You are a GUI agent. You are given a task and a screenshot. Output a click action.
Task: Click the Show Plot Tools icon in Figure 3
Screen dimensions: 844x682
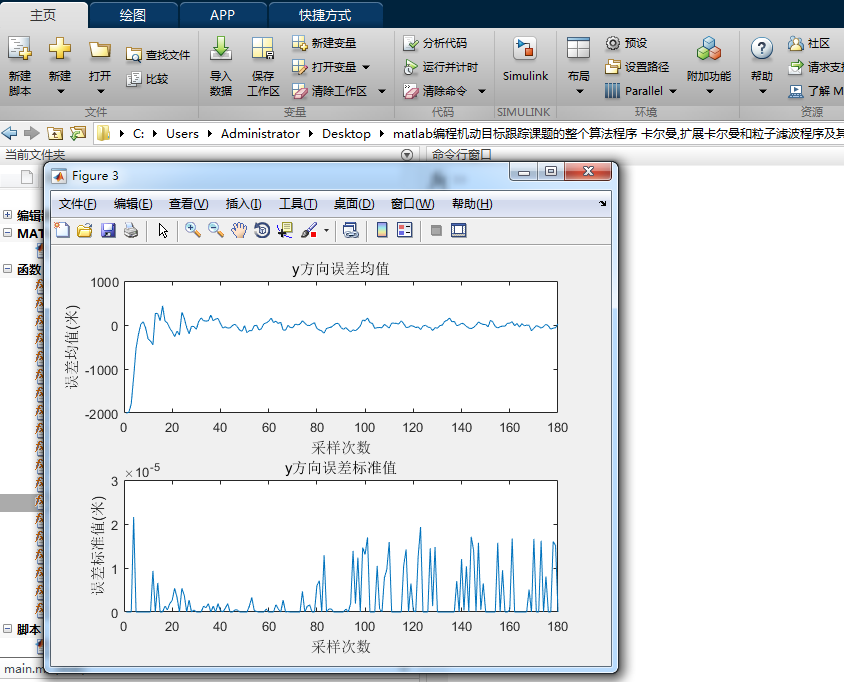459,230
